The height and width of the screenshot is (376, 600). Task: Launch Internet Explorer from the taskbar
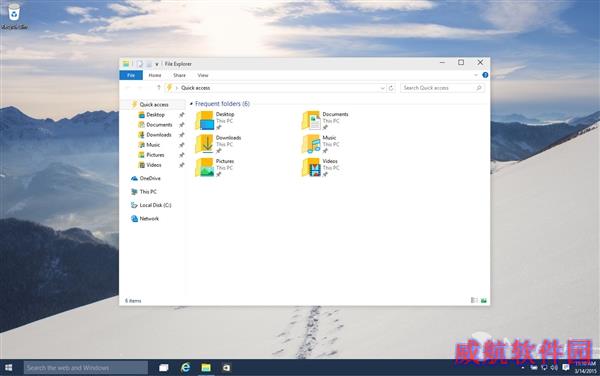coord(186,368)
